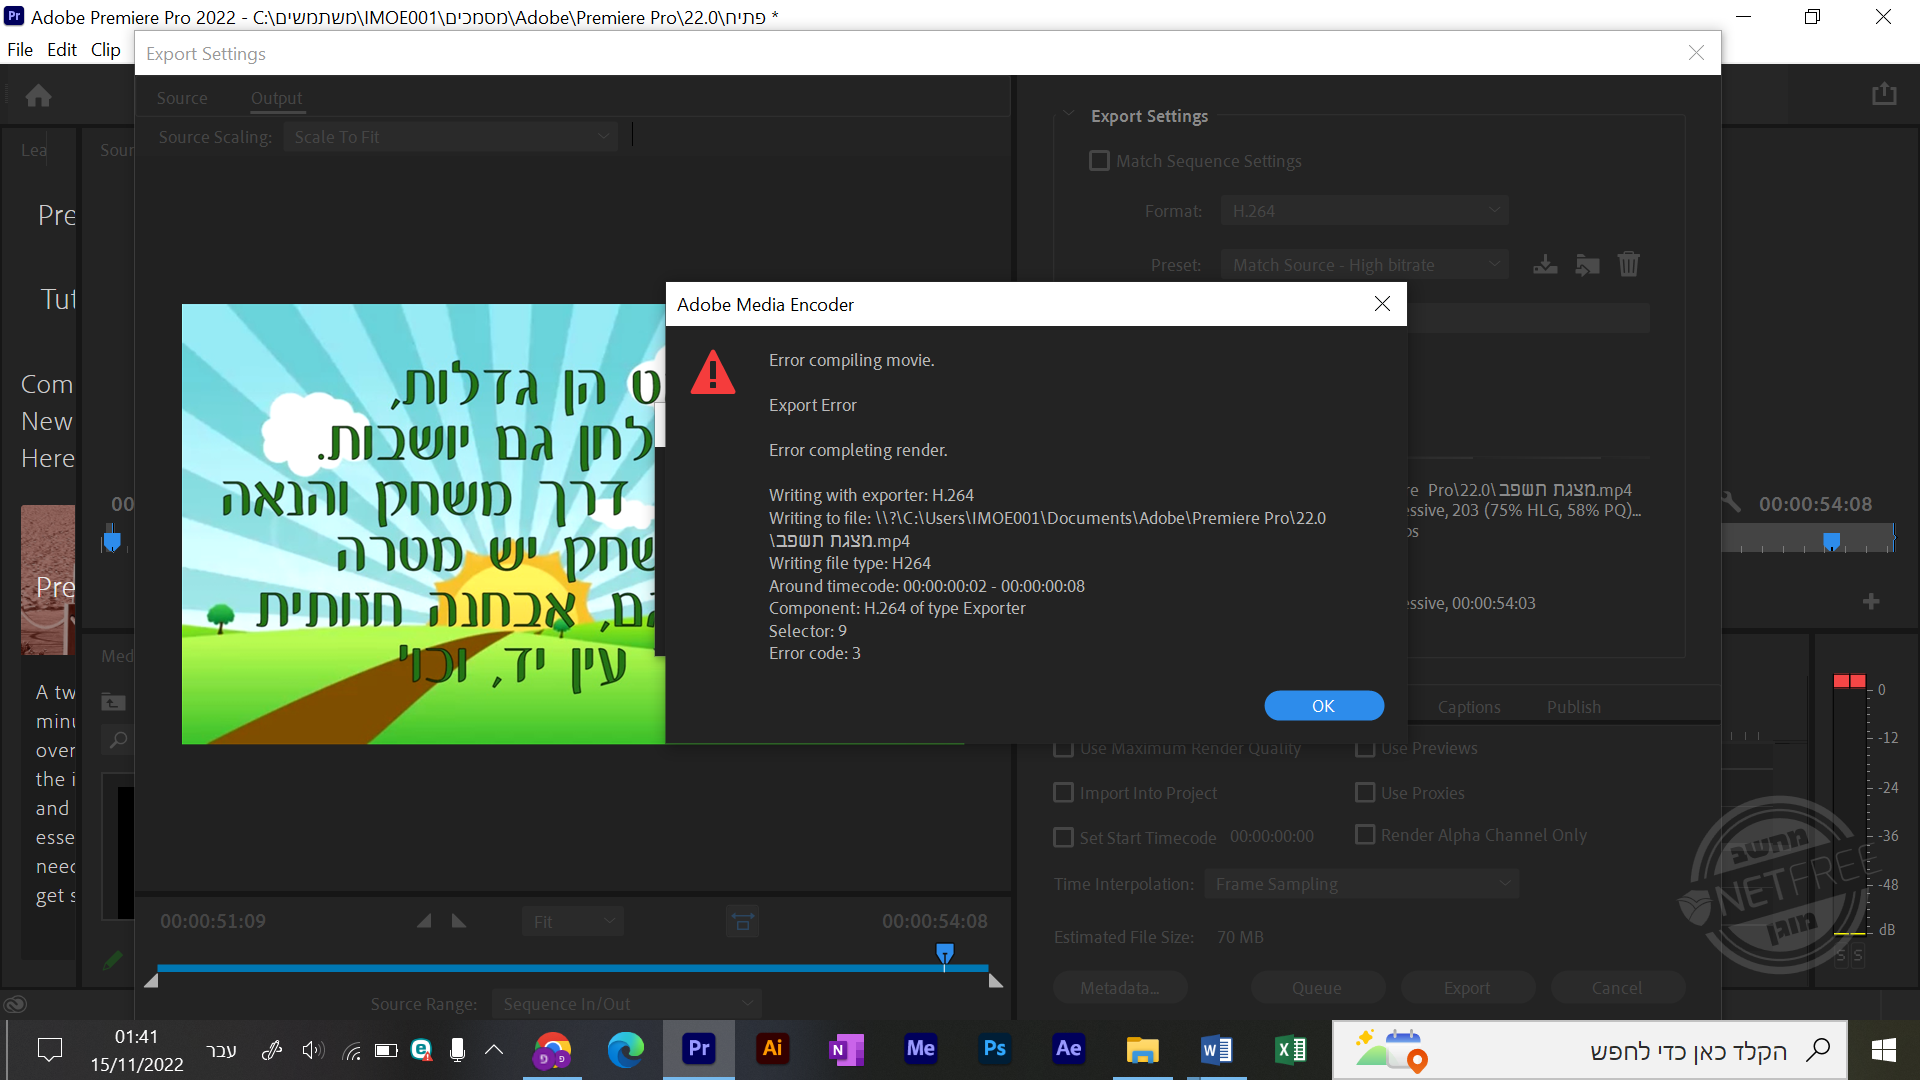Open the Edit menu
Viewport: 1920px width, 1080px height.
61,50
